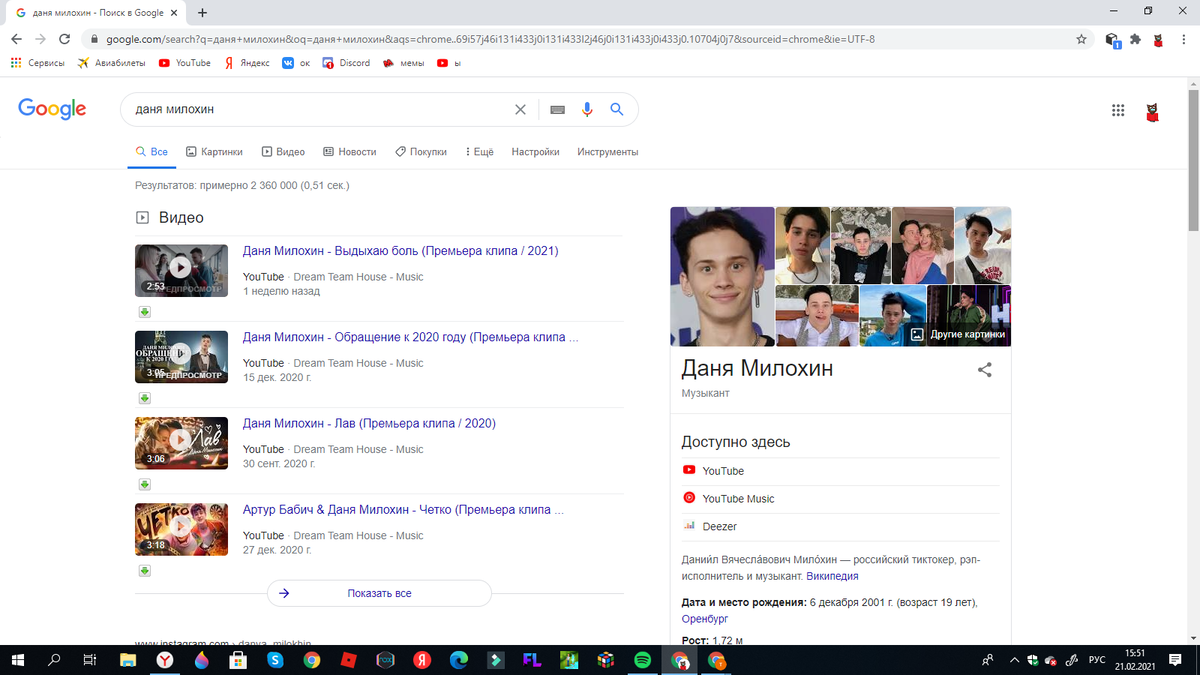Clear the search box with the X

pyautogui.click(x=520, y=110)
